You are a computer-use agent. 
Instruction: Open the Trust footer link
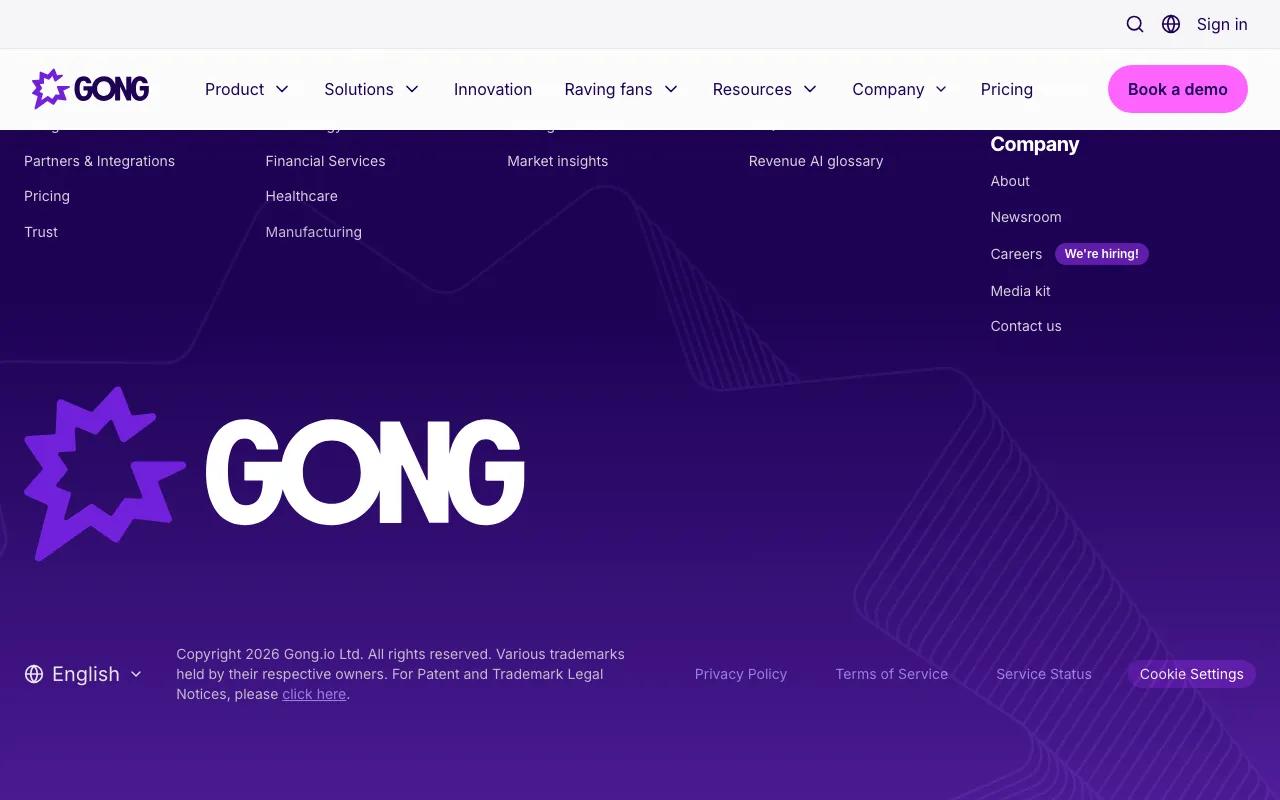pyautogui.click(x=41, y=232)
